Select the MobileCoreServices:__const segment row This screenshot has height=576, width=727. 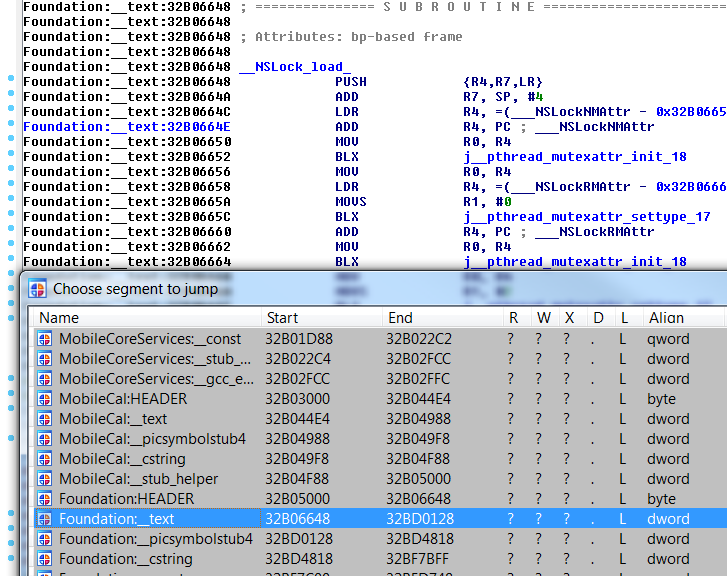[380, 339]
